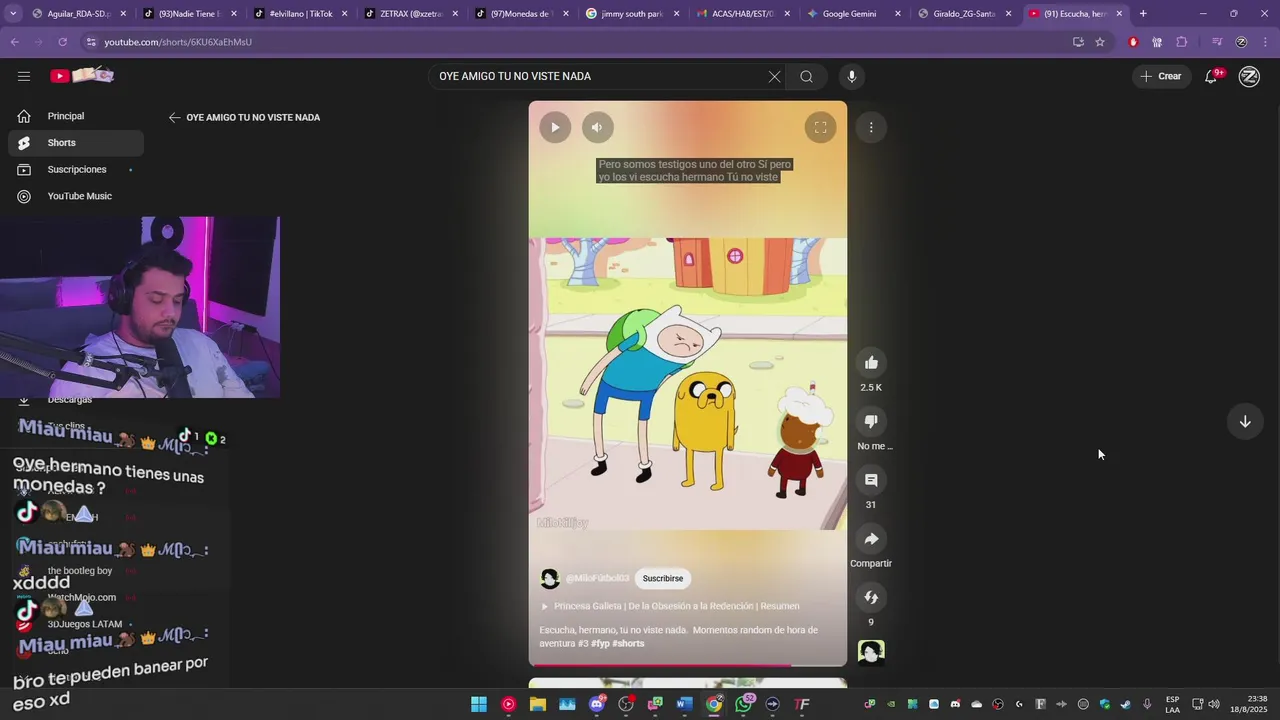
Task: Open the bootleg boy subscription
Action: [80, 571]
